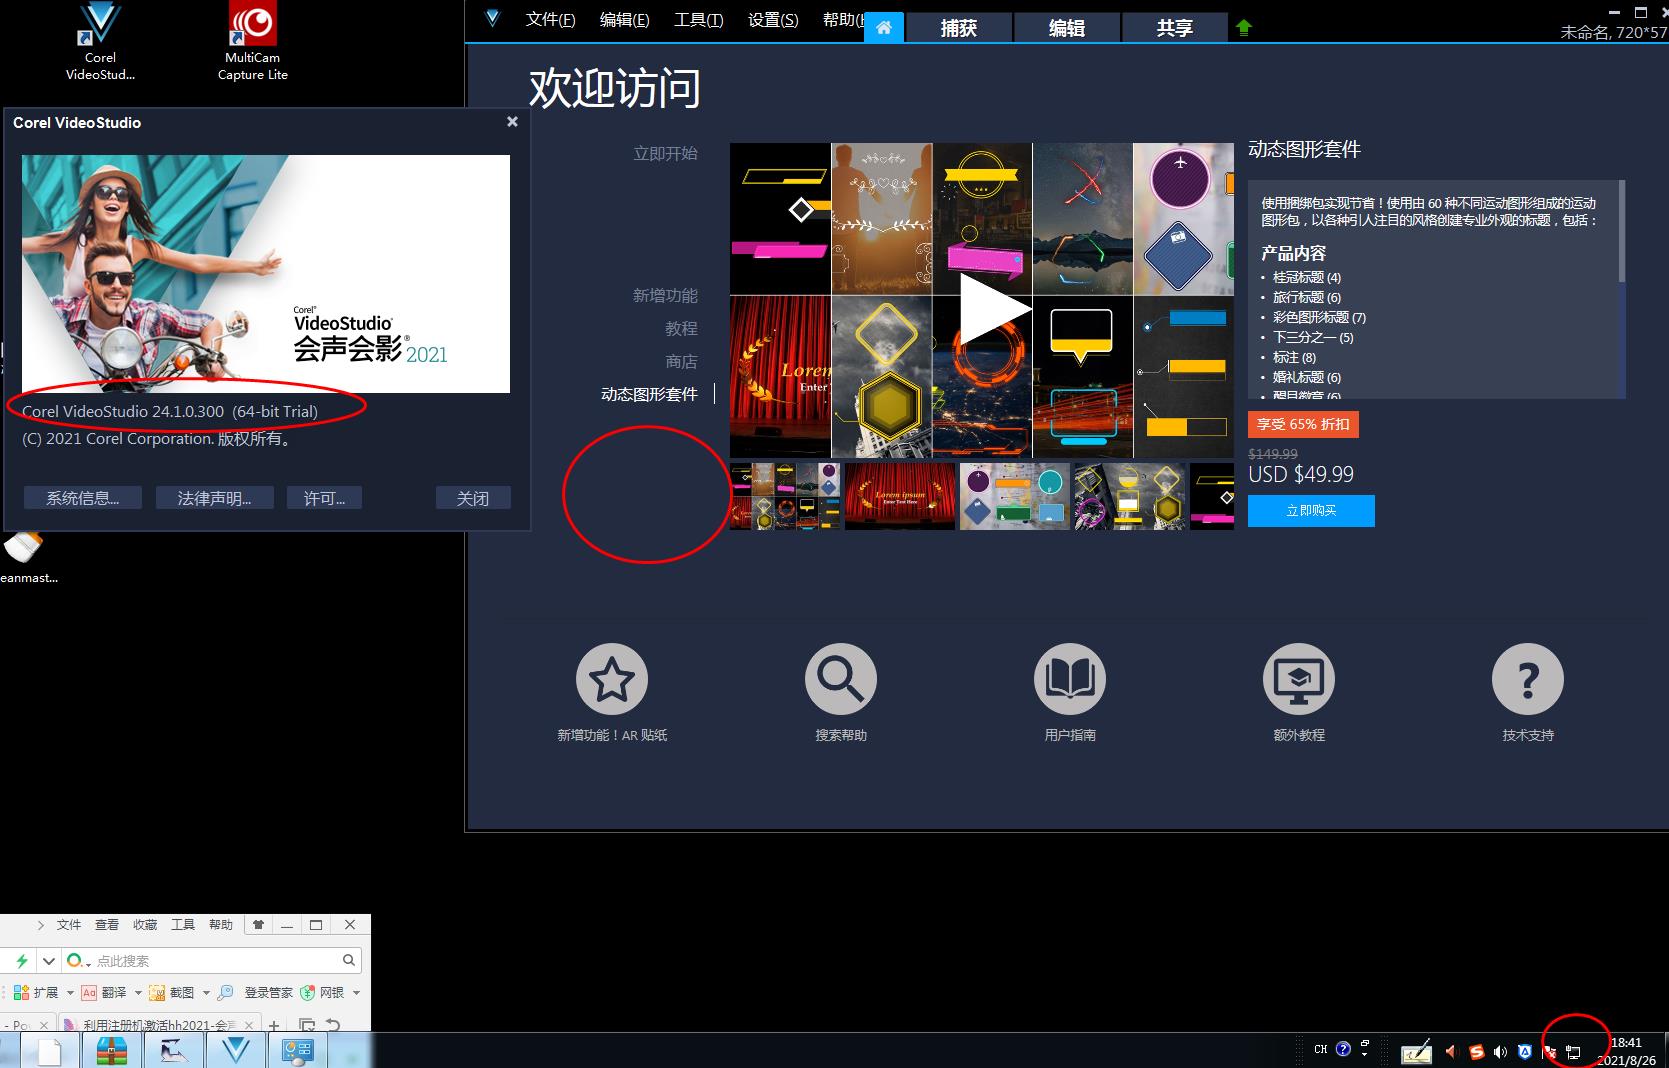The image size is (1669, 1068).
Task: Expand the 网银 dropdown arrow
Action: point(356,993)
